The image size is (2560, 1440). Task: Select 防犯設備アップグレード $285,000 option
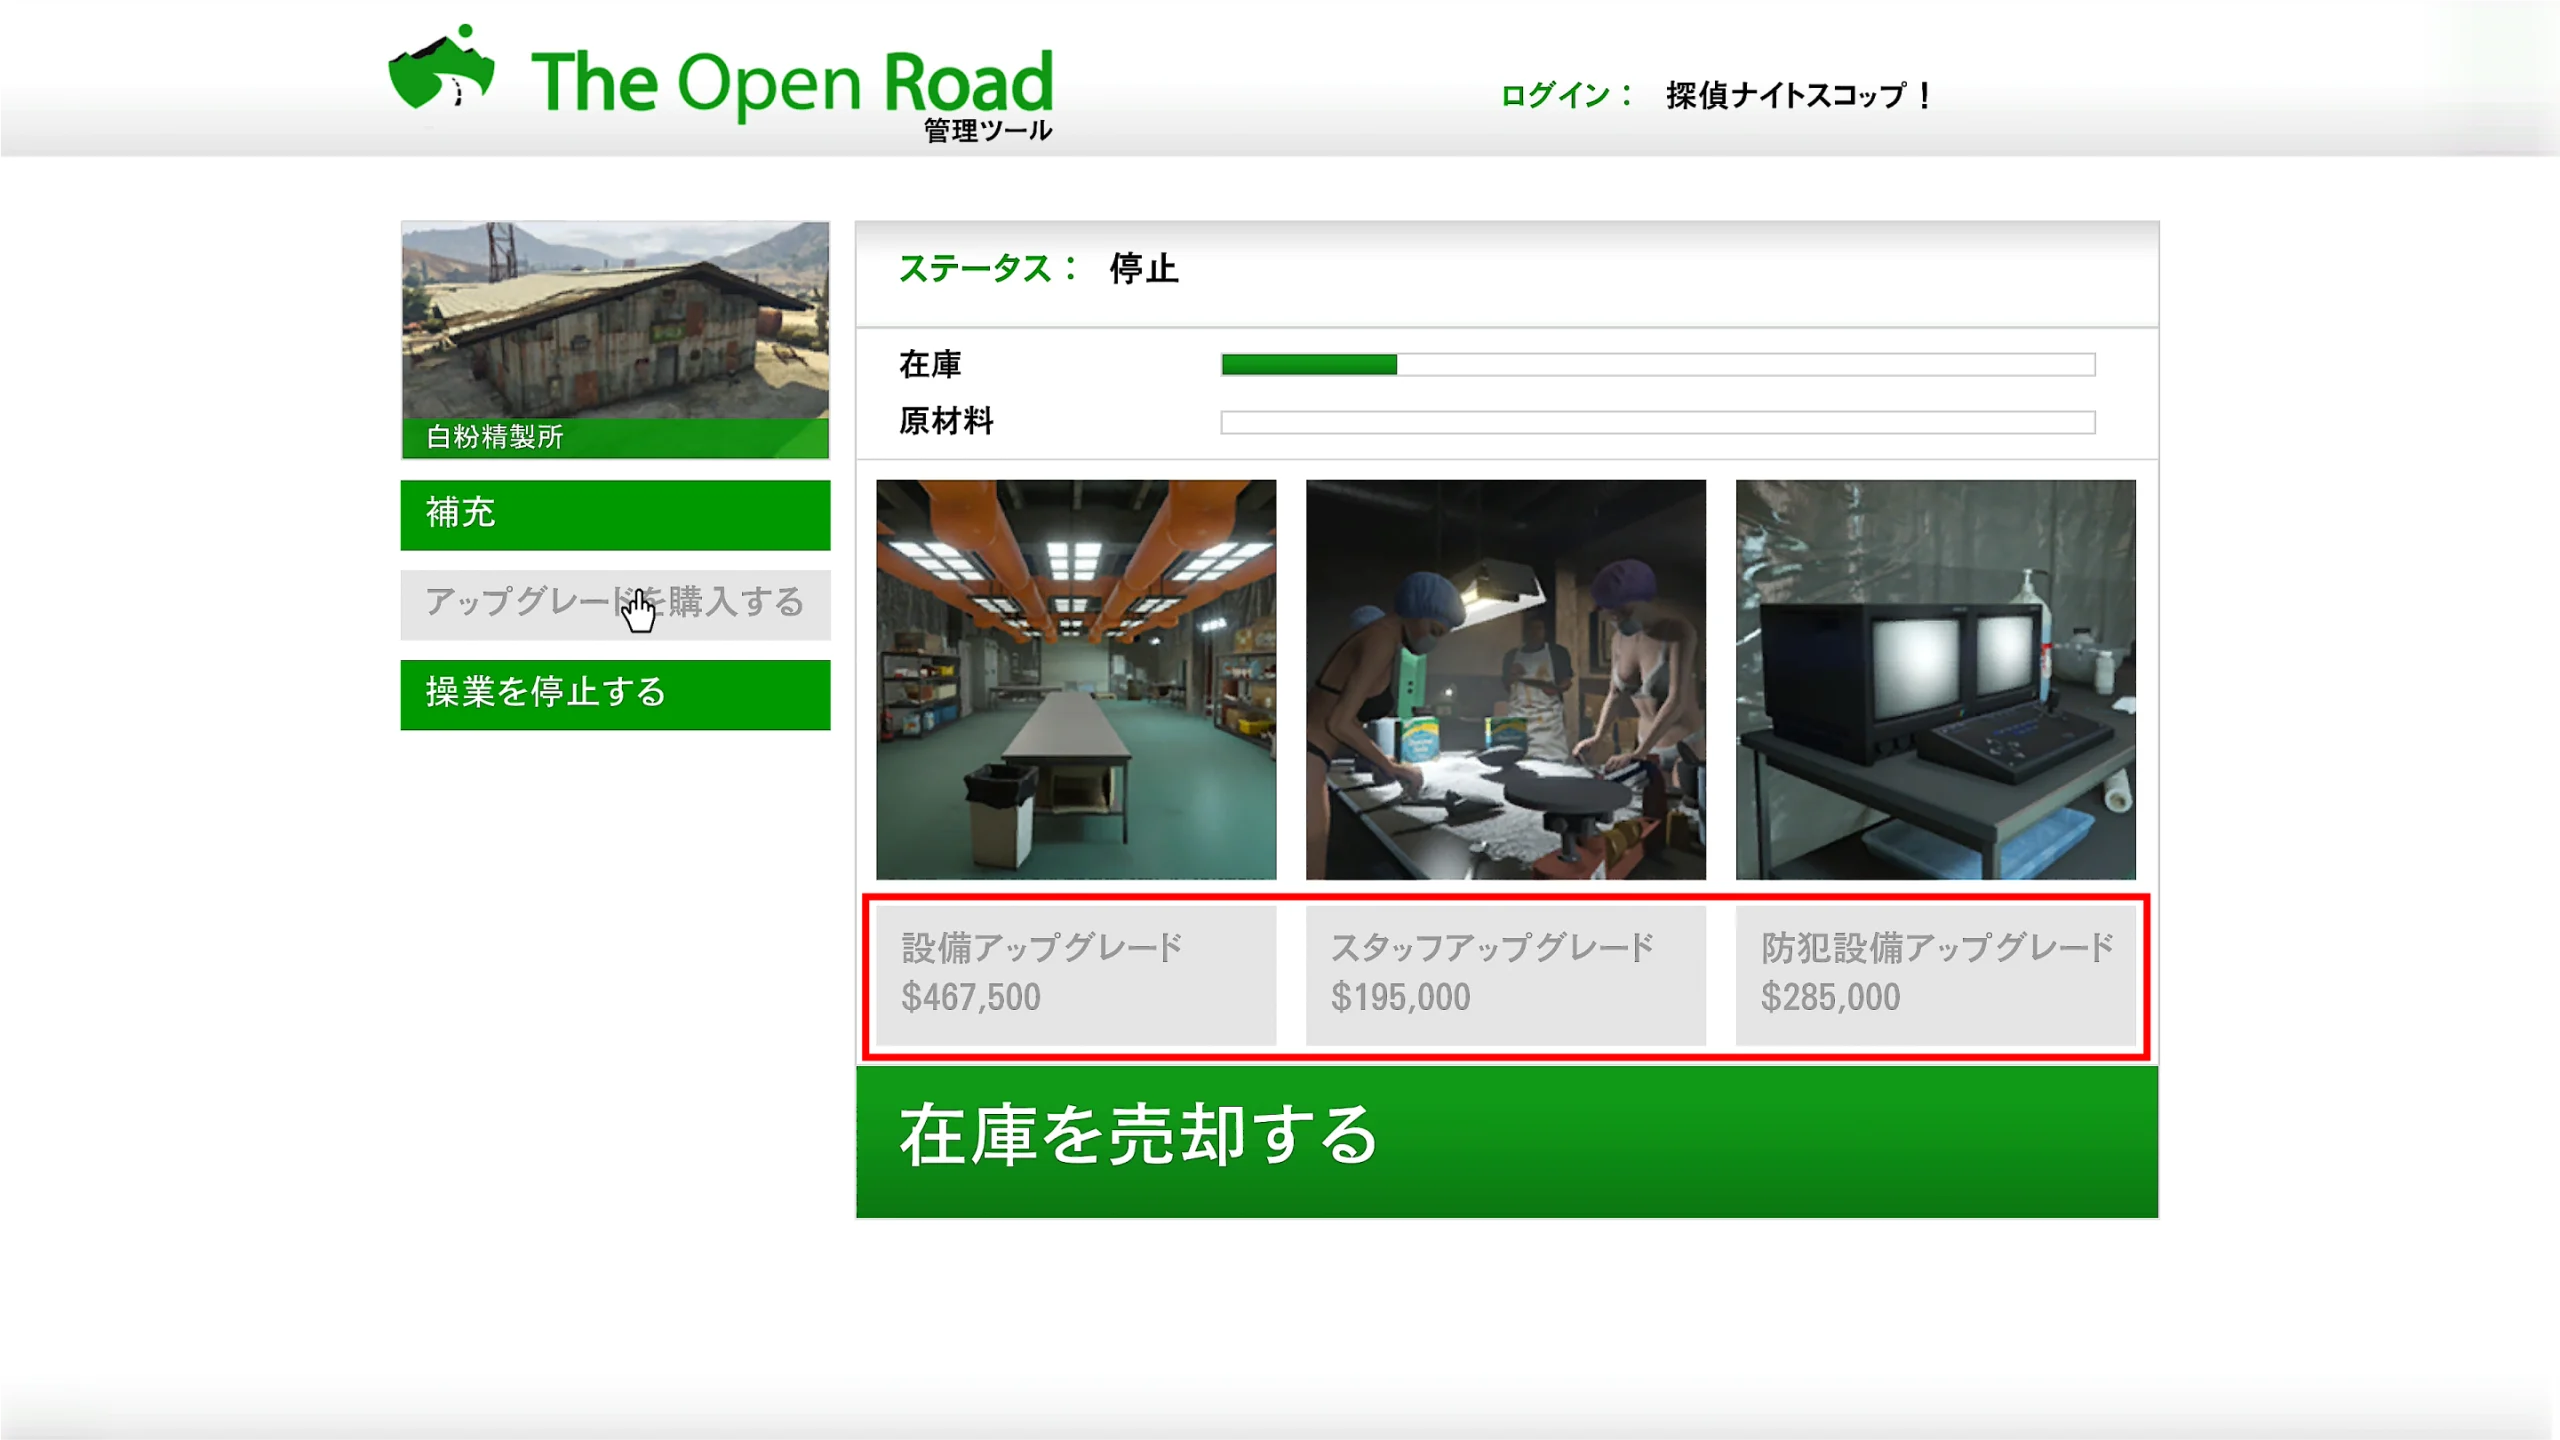tap(1935, 974)
